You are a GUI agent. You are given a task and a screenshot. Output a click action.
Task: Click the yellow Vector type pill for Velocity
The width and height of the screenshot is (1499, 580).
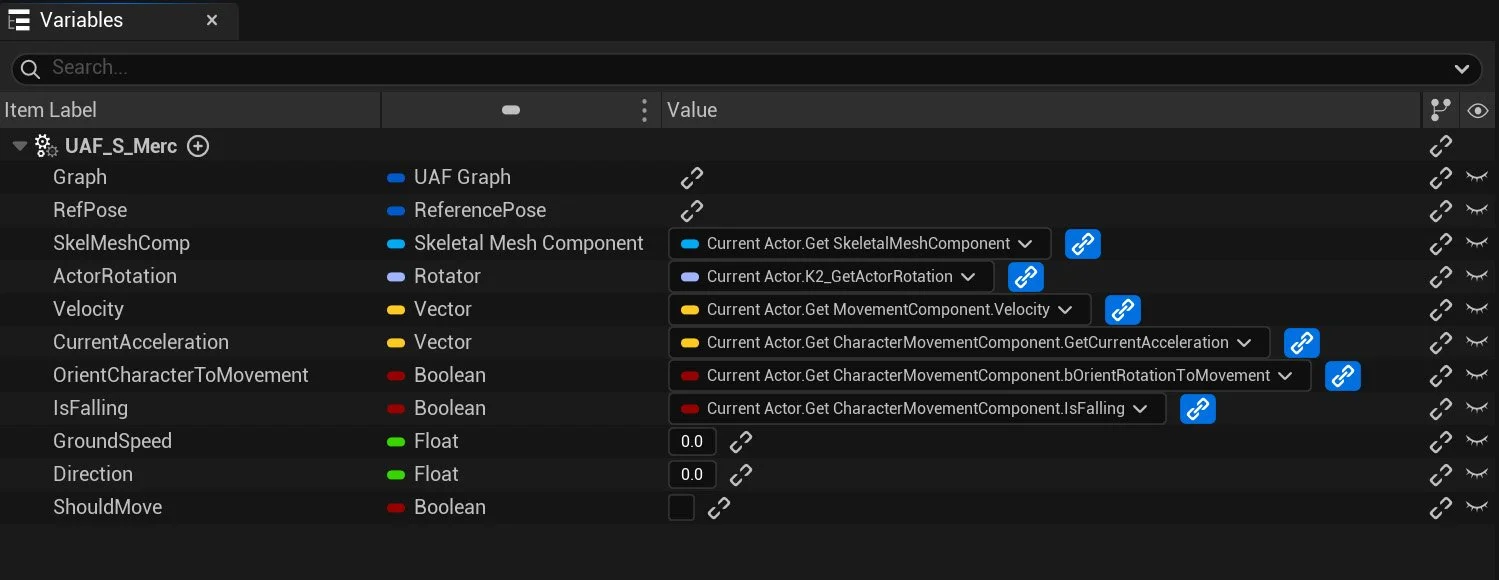pos(396,310)
